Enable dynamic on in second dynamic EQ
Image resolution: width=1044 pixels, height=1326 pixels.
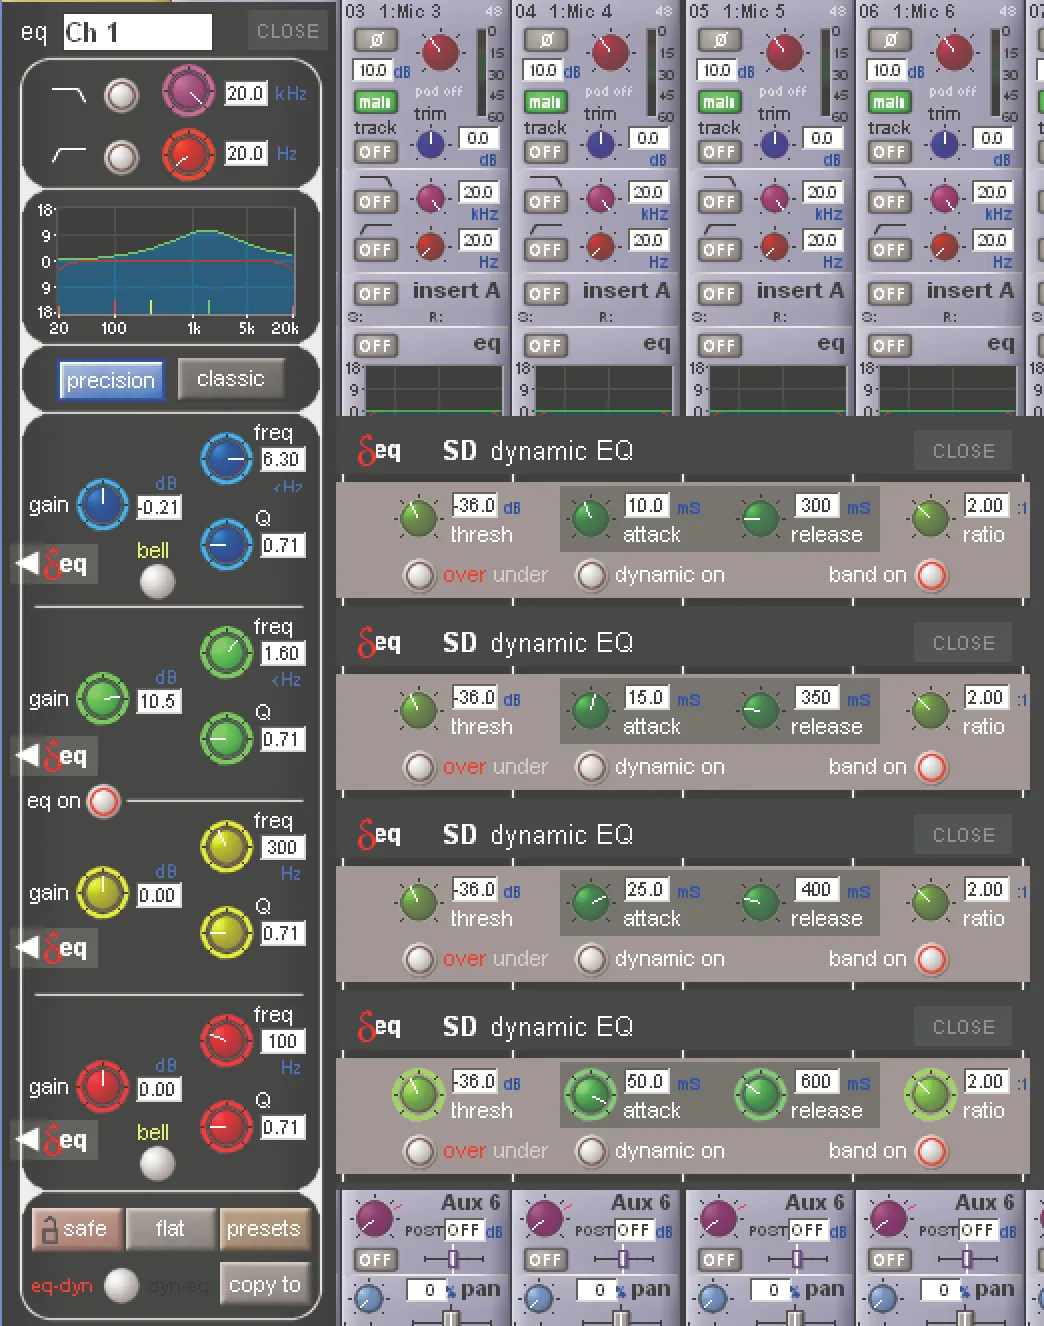tap(591, 767)
